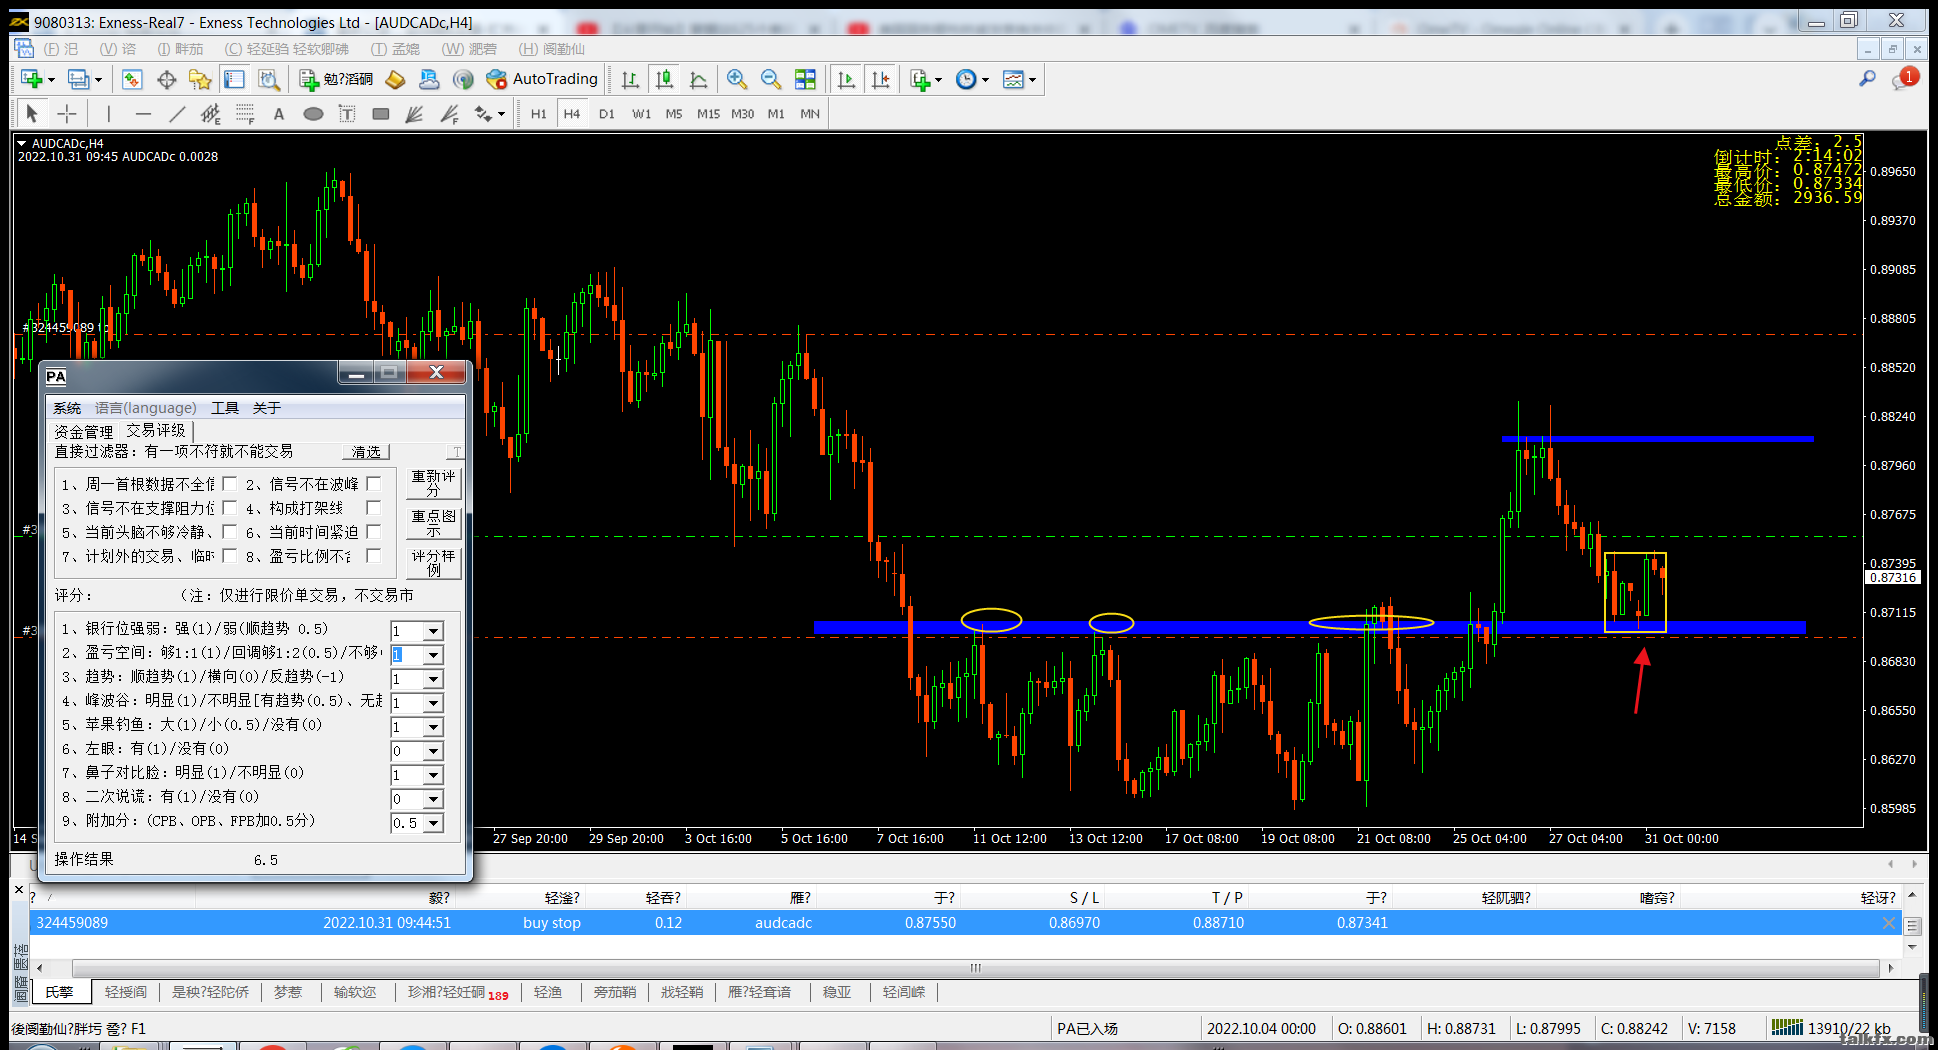1938x1050 pixels.
Task: Switch chart to bar chart type
Action: pyautogui.click(x=630, y=79)
